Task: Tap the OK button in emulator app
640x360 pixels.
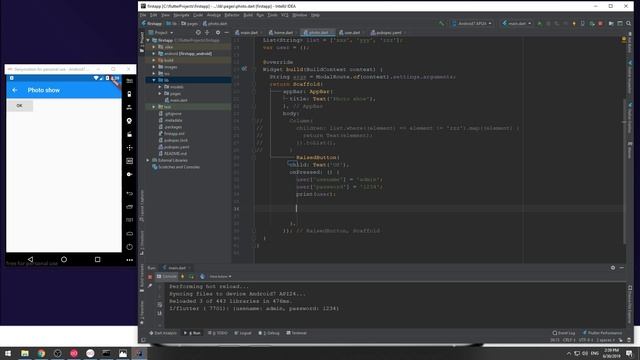Action: coord(20,106)
